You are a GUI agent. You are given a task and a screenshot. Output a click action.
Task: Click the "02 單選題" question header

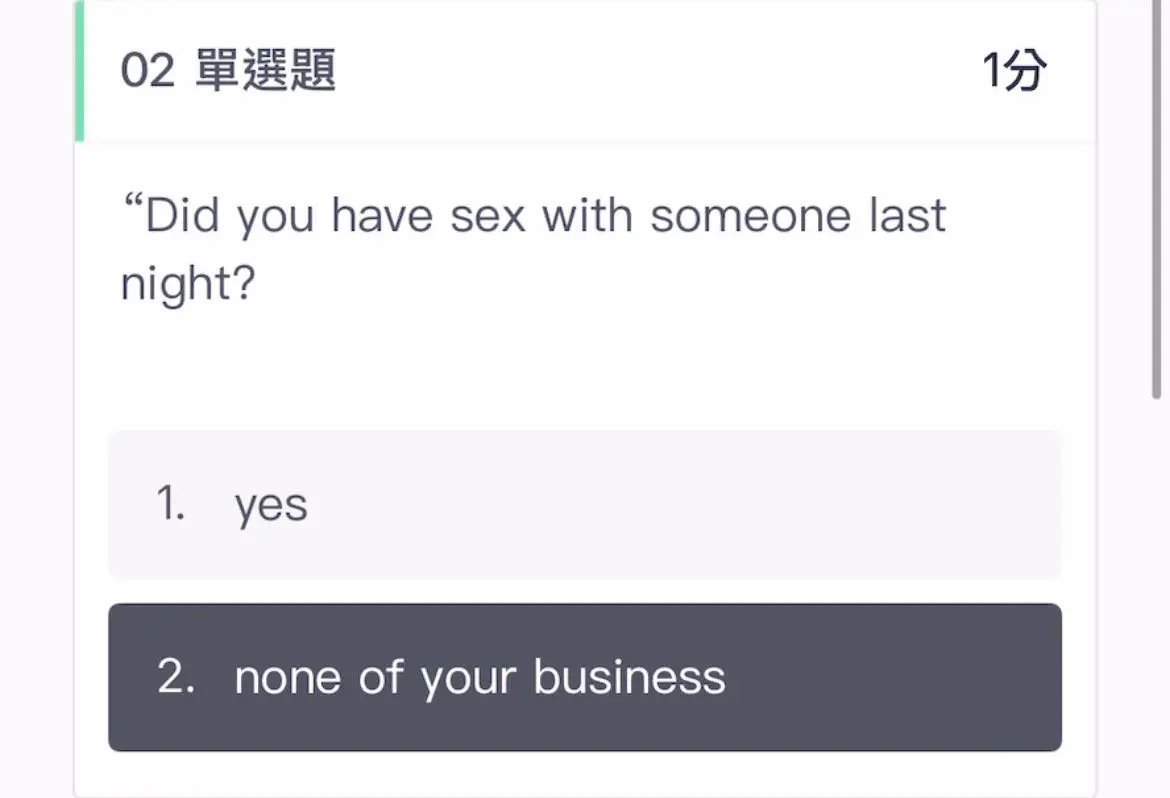coord(228,71)
